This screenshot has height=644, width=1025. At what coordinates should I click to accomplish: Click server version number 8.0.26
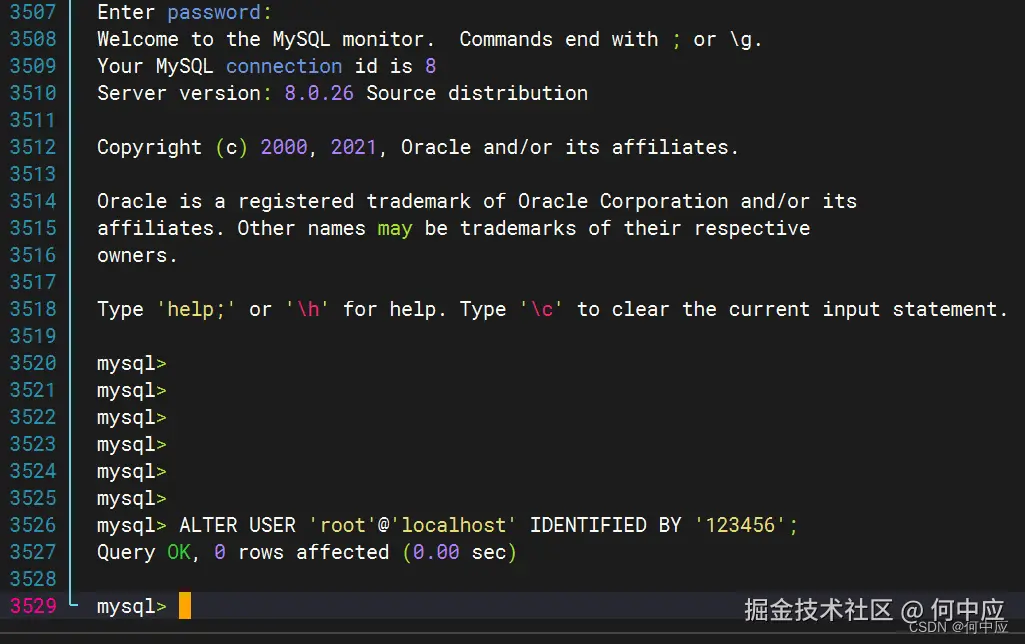319,93
